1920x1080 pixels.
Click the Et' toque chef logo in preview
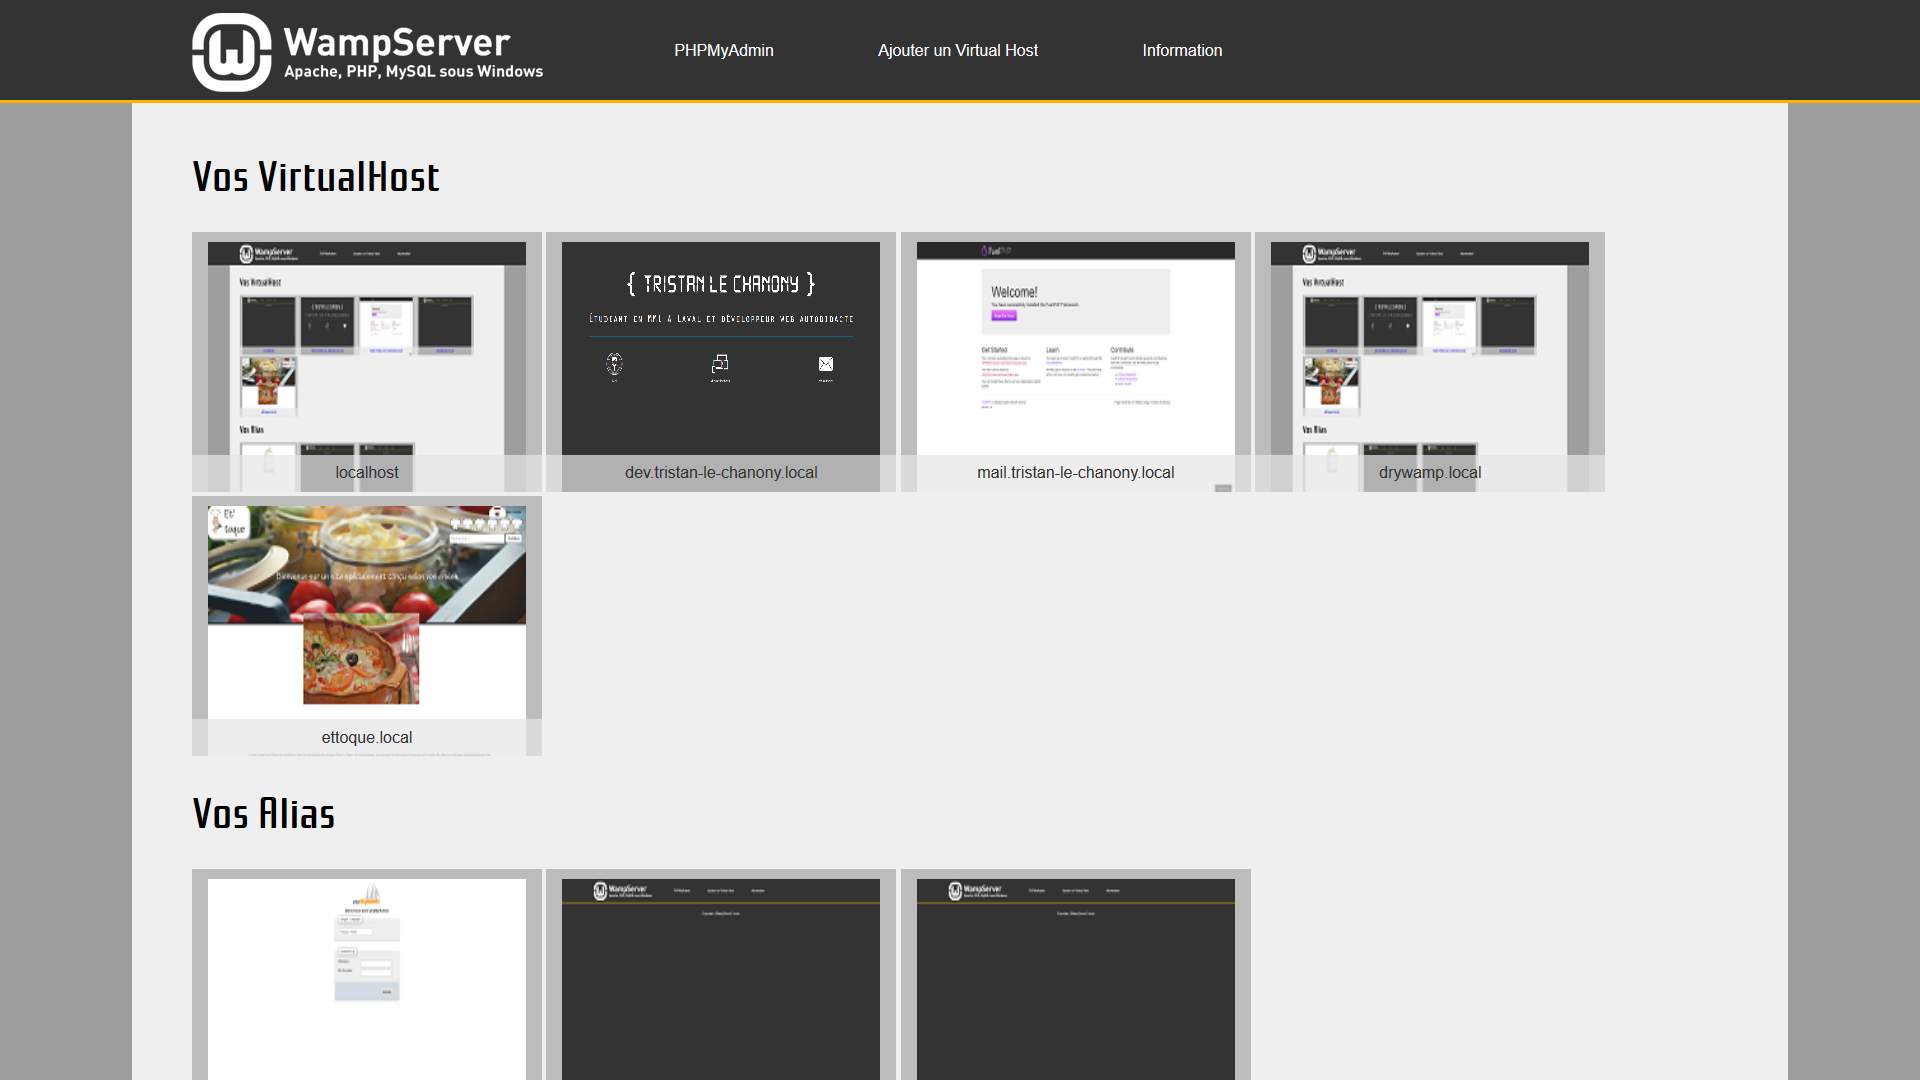228,521
